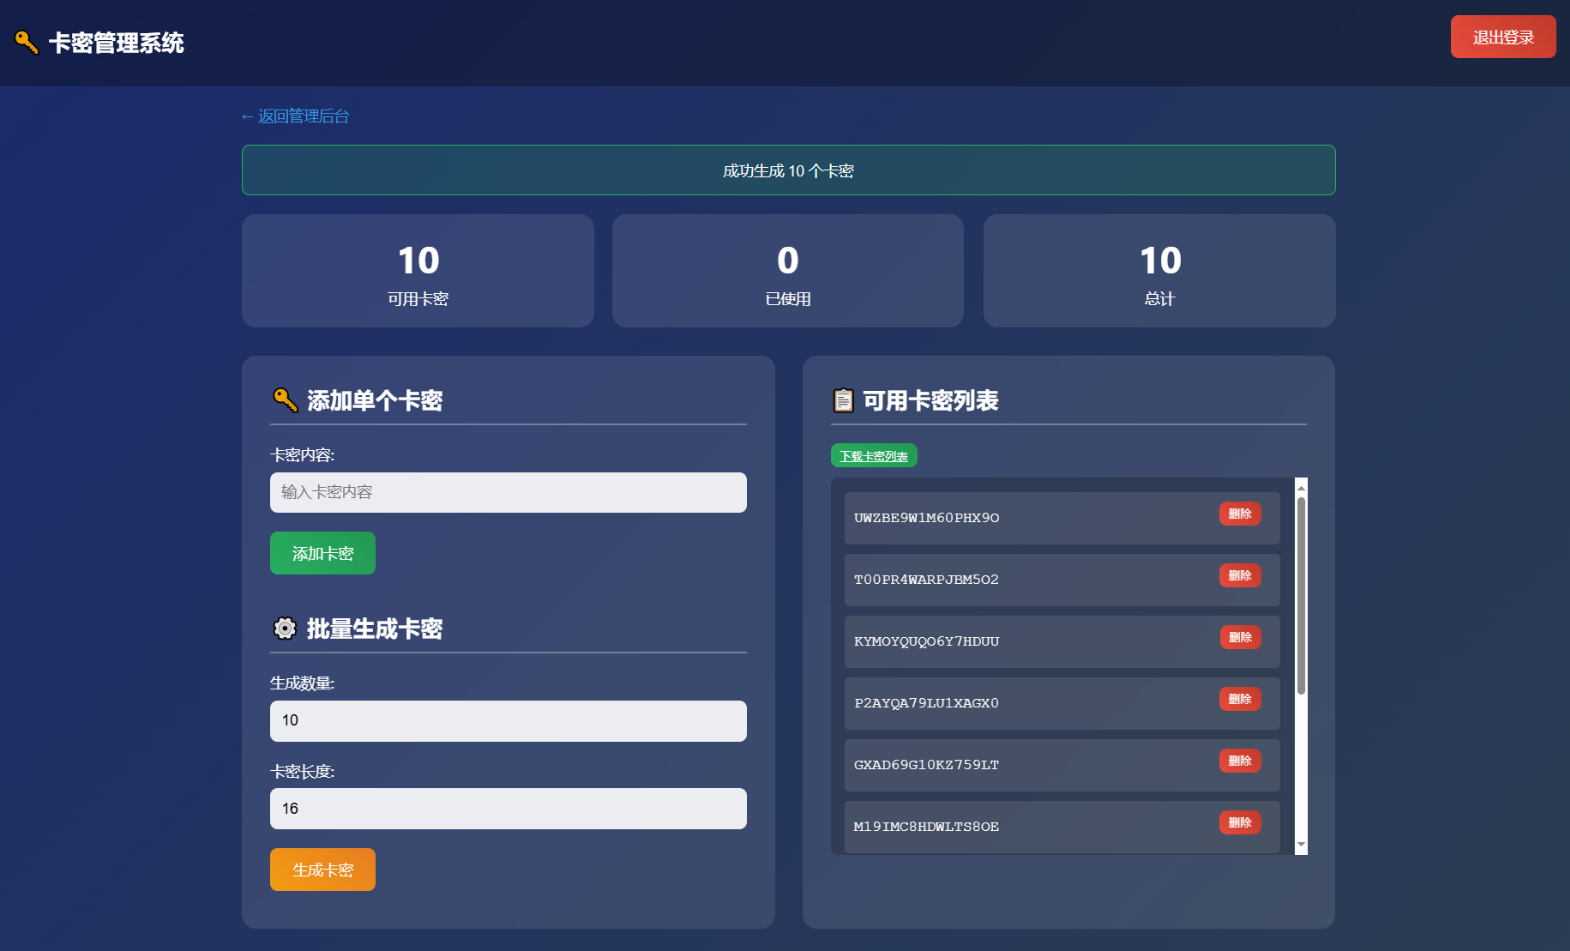
Task: Click the 生成数量 input showing 10
Action: click(508, 721)
